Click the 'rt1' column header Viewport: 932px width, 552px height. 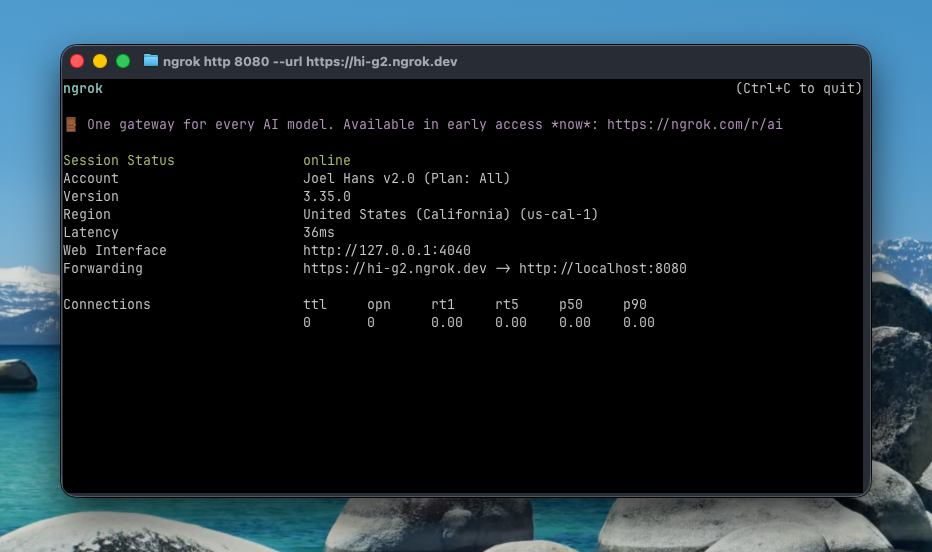point(443,304)
